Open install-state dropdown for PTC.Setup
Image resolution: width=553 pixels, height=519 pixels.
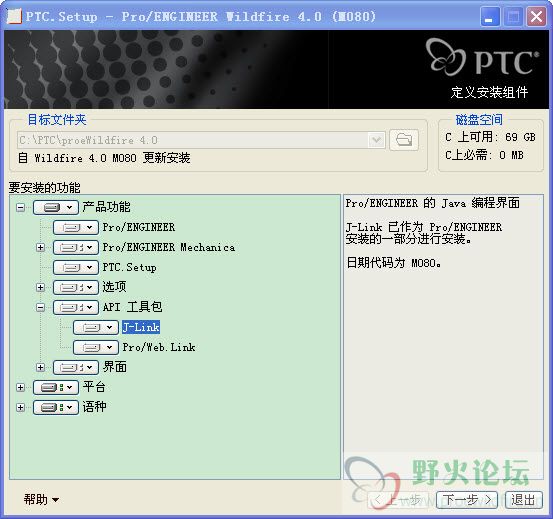click(x=76, y=267)
